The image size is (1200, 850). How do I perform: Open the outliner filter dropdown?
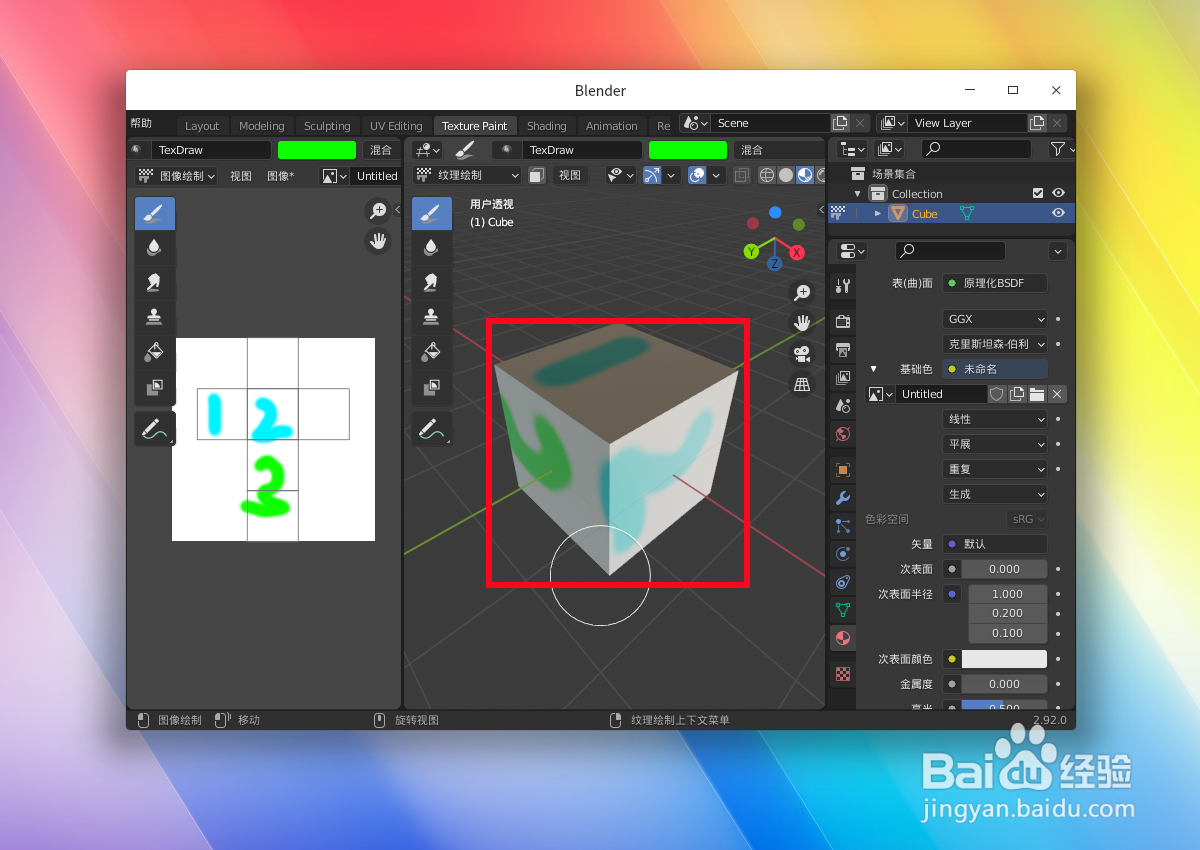tap(1061, 149)
